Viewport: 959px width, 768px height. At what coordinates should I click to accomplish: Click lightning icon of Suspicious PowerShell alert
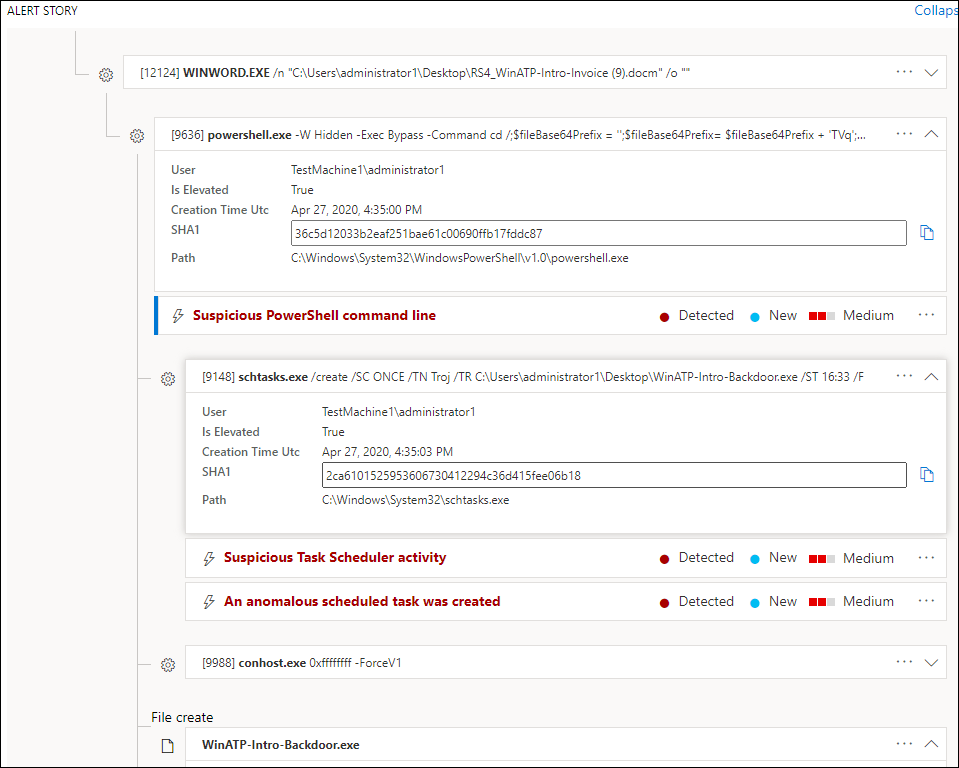tap(178, 316)
